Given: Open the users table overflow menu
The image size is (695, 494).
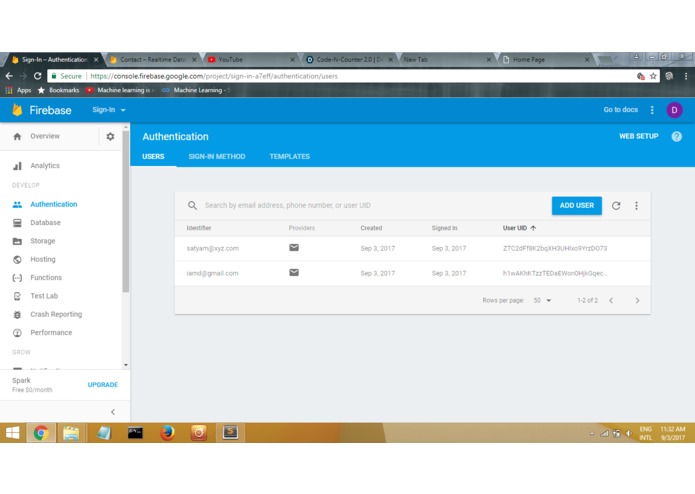Looking at the screenshot, I should [x=636, y=206].
